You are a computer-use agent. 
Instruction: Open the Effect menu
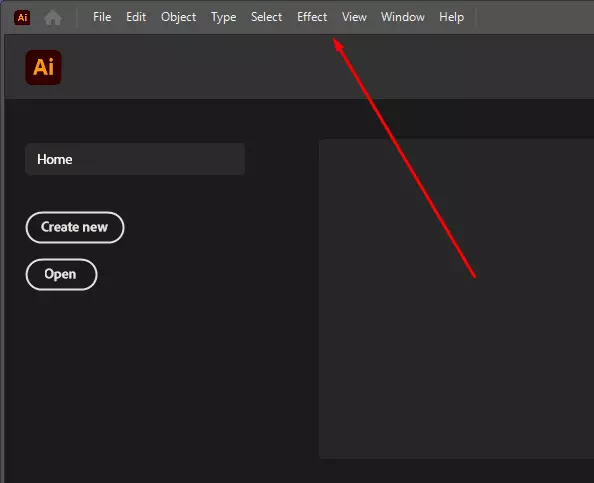(312, 17)
